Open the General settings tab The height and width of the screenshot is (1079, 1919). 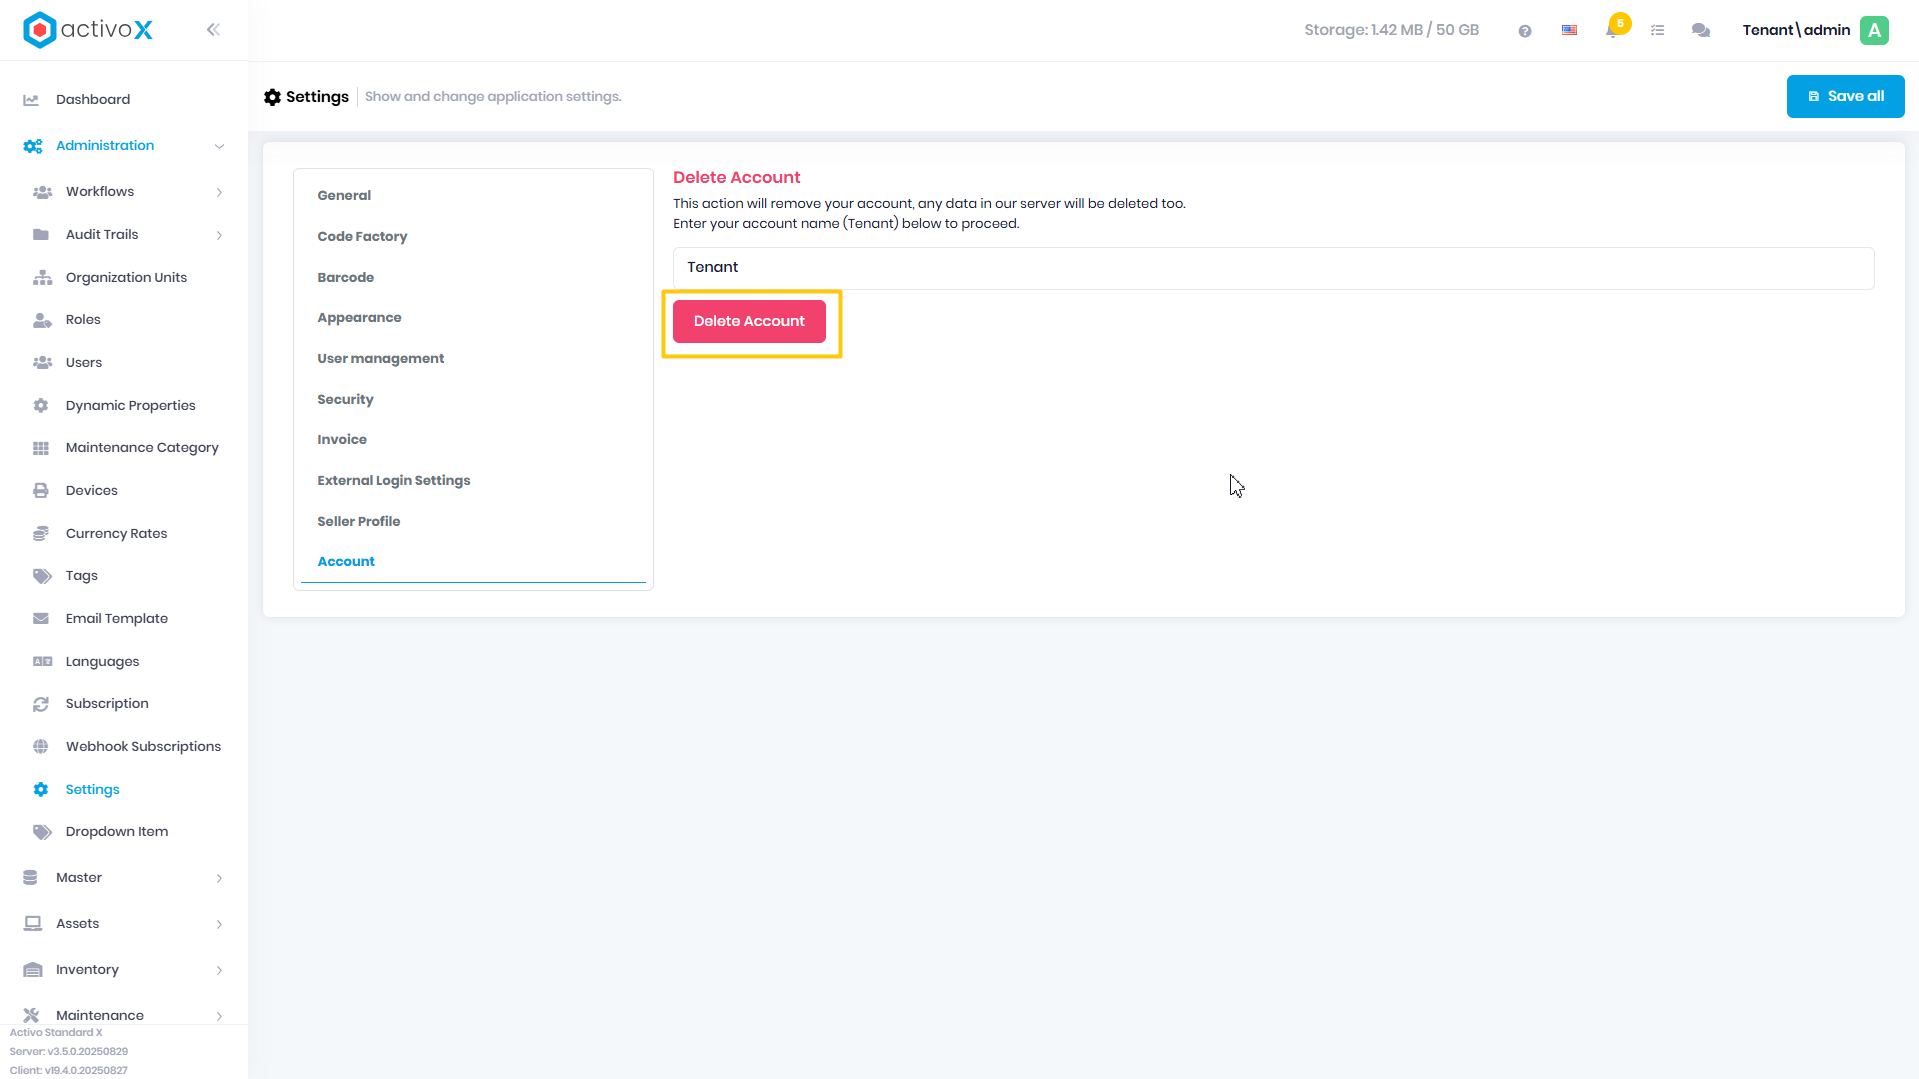pos(473,196)
